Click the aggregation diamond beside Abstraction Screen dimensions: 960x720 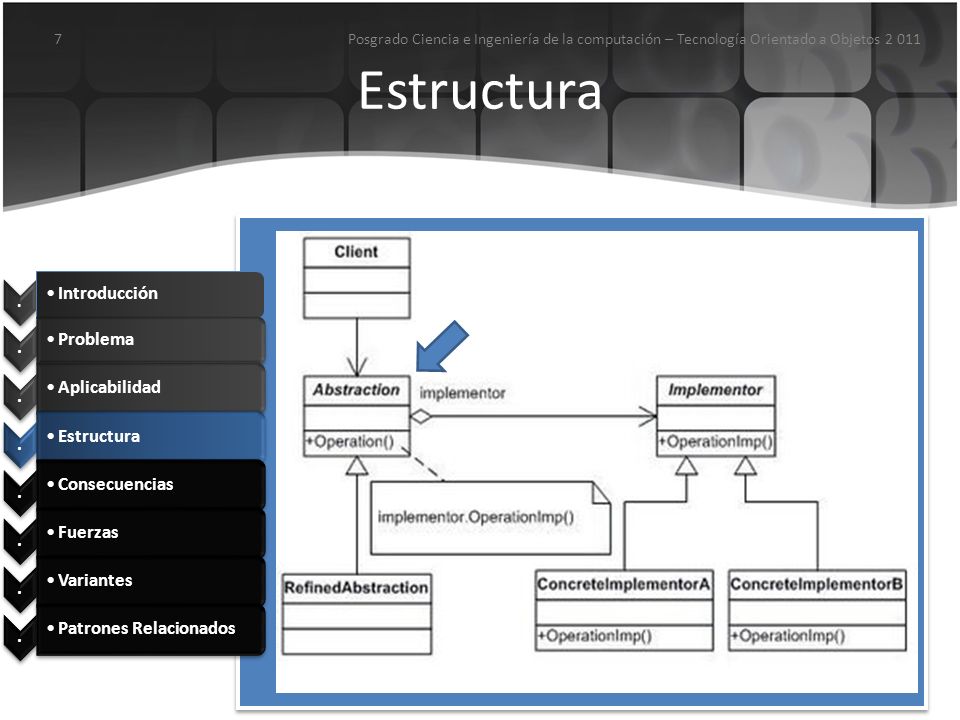[421, 417]
